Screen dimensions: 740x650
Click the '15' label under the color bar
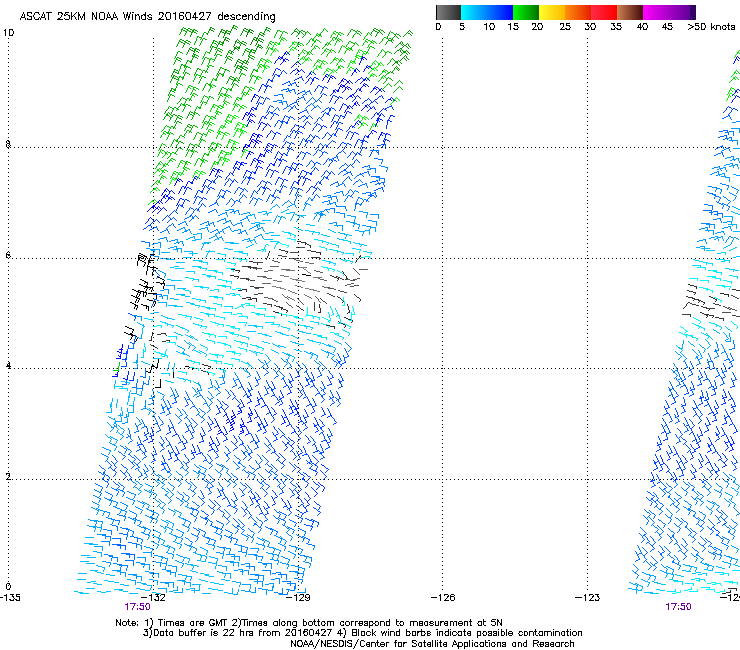(x=513, y=27)
